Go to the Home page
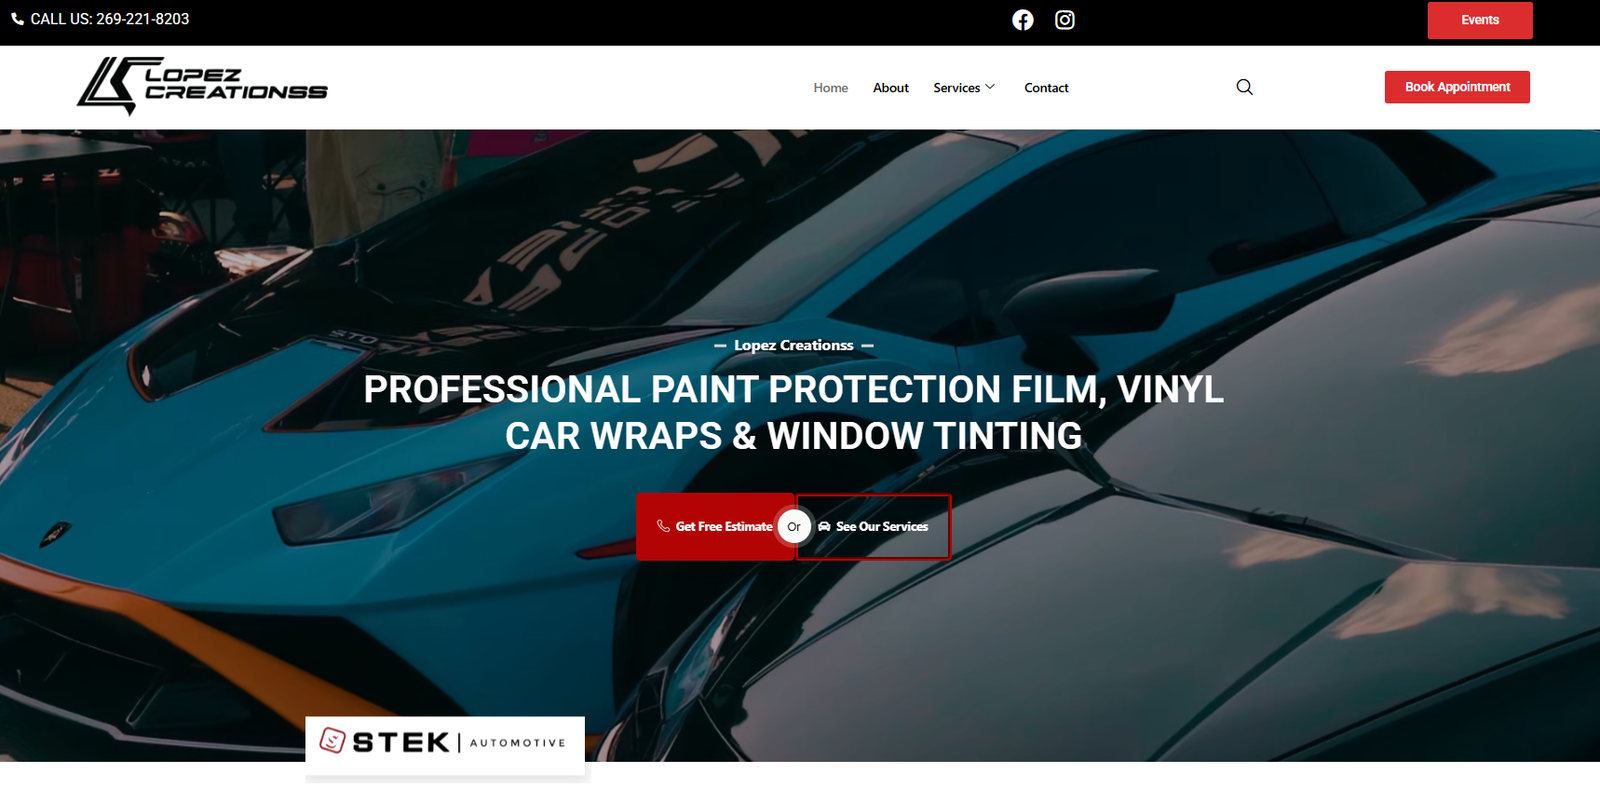 [830, 88]
